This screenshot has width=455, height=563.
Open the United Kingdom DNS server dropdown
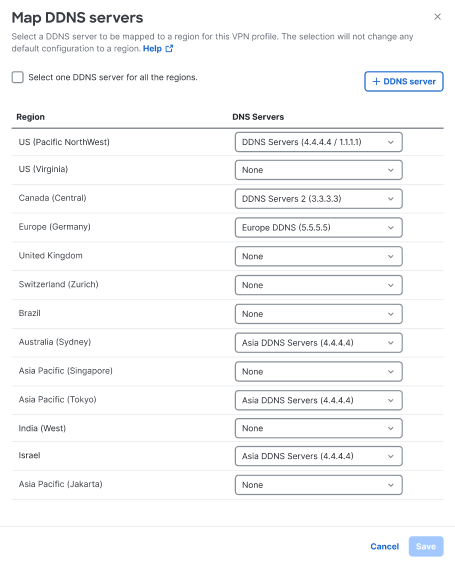pyautogui.click(x=319, y=256)
